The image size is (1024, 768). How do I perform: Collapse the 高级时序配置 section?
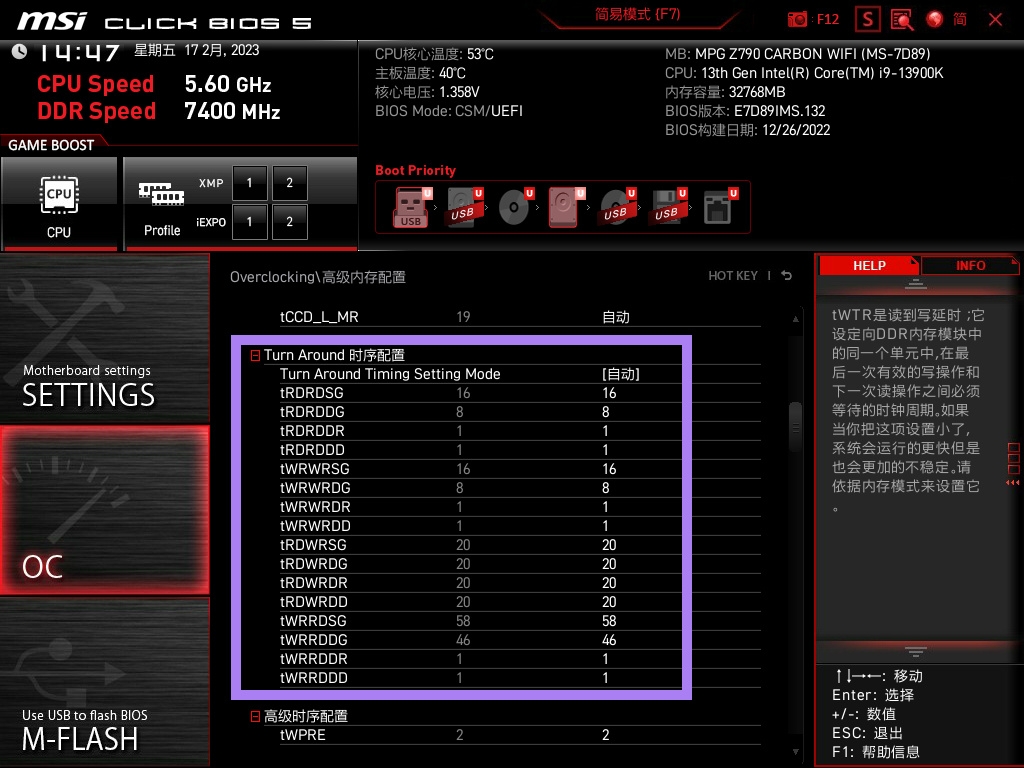[255, 716]
